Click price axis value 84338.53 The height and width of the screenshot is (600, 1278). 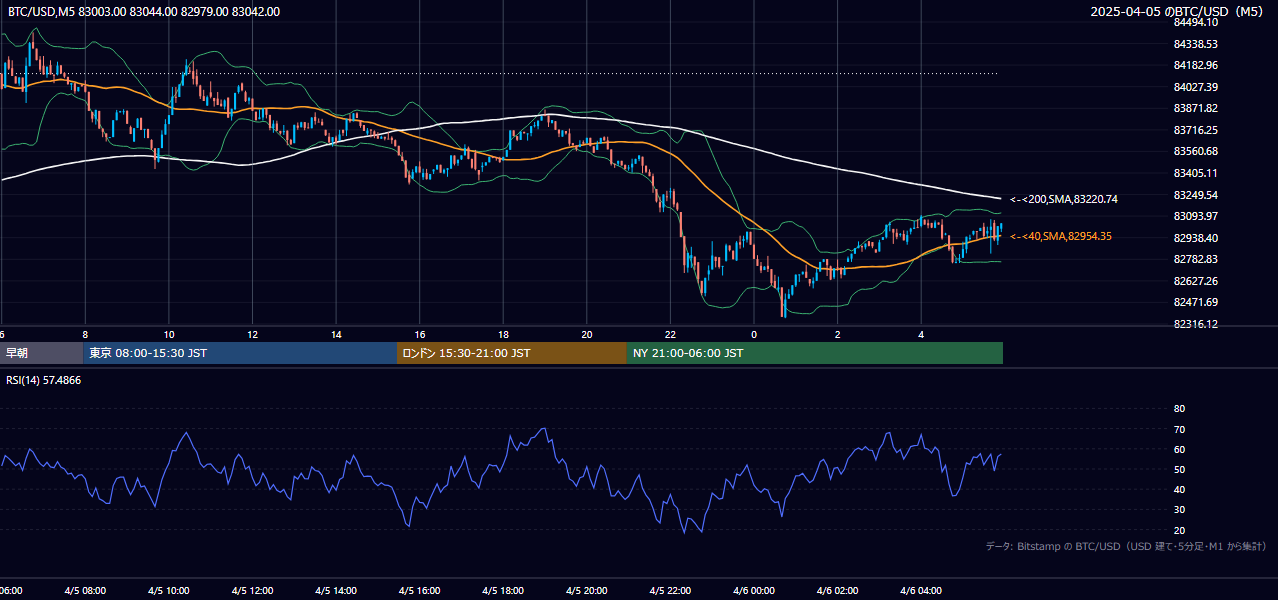[1195, 44]
